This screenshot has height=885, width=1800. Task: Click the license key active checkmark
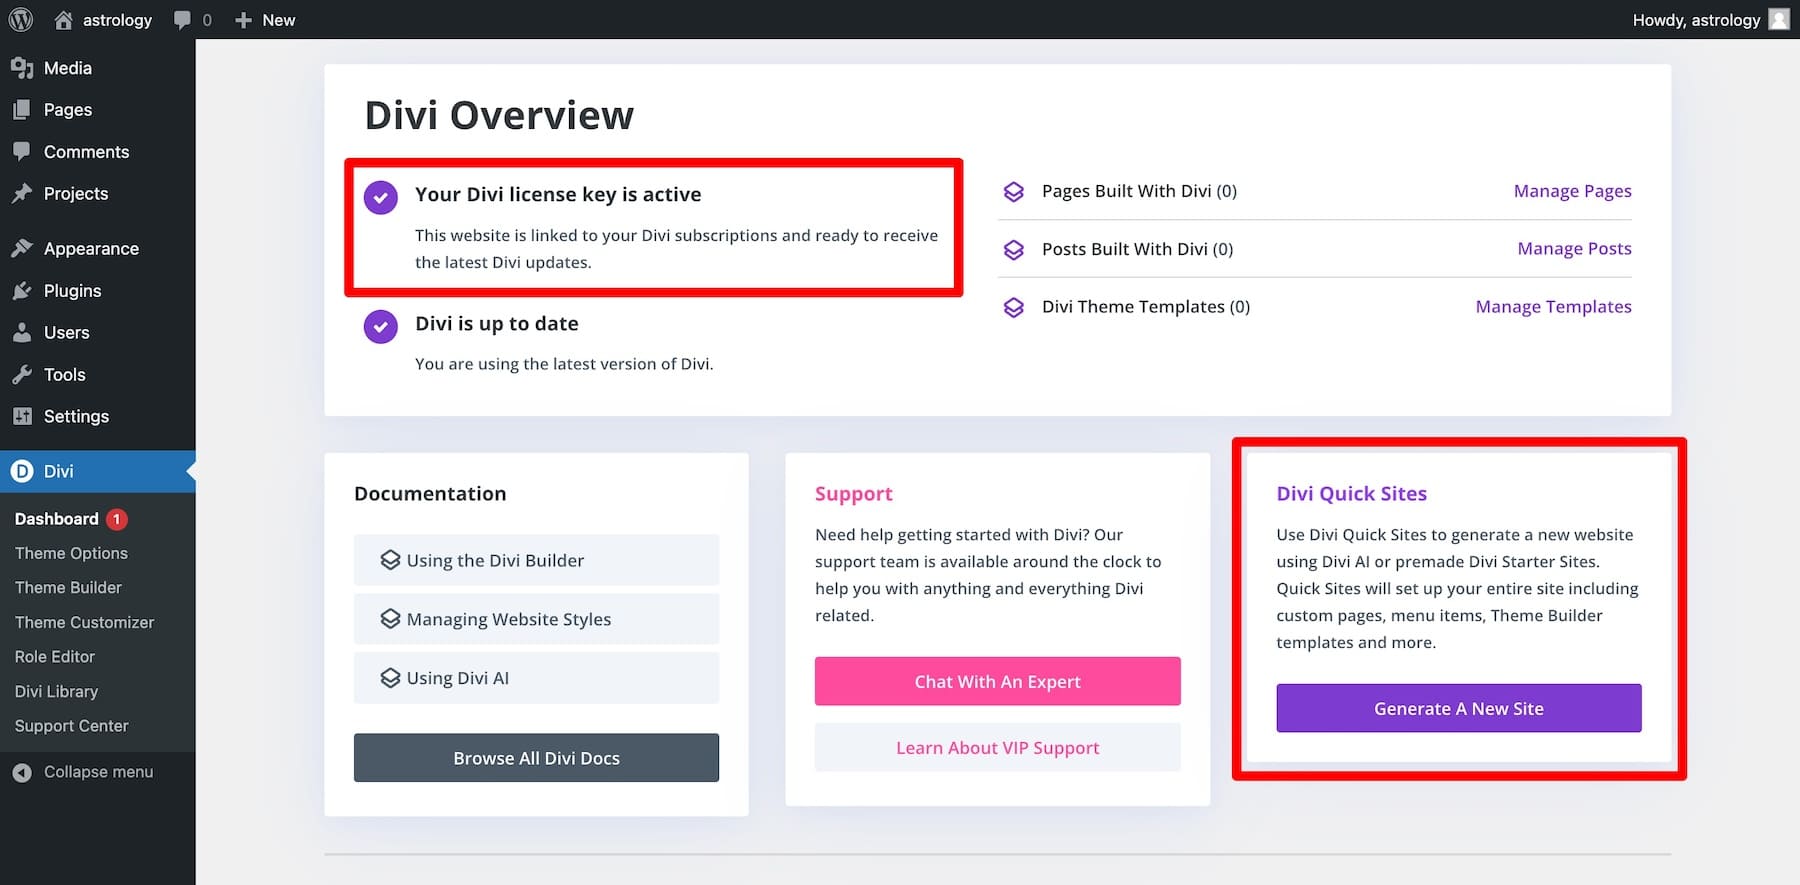point(380,197)
